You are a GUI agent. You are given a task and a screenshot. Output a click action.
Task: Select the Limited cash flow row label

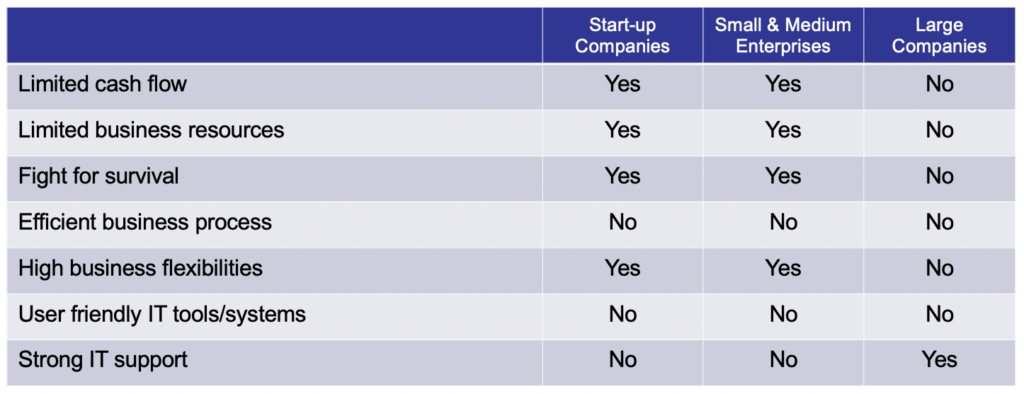(103, 84)
